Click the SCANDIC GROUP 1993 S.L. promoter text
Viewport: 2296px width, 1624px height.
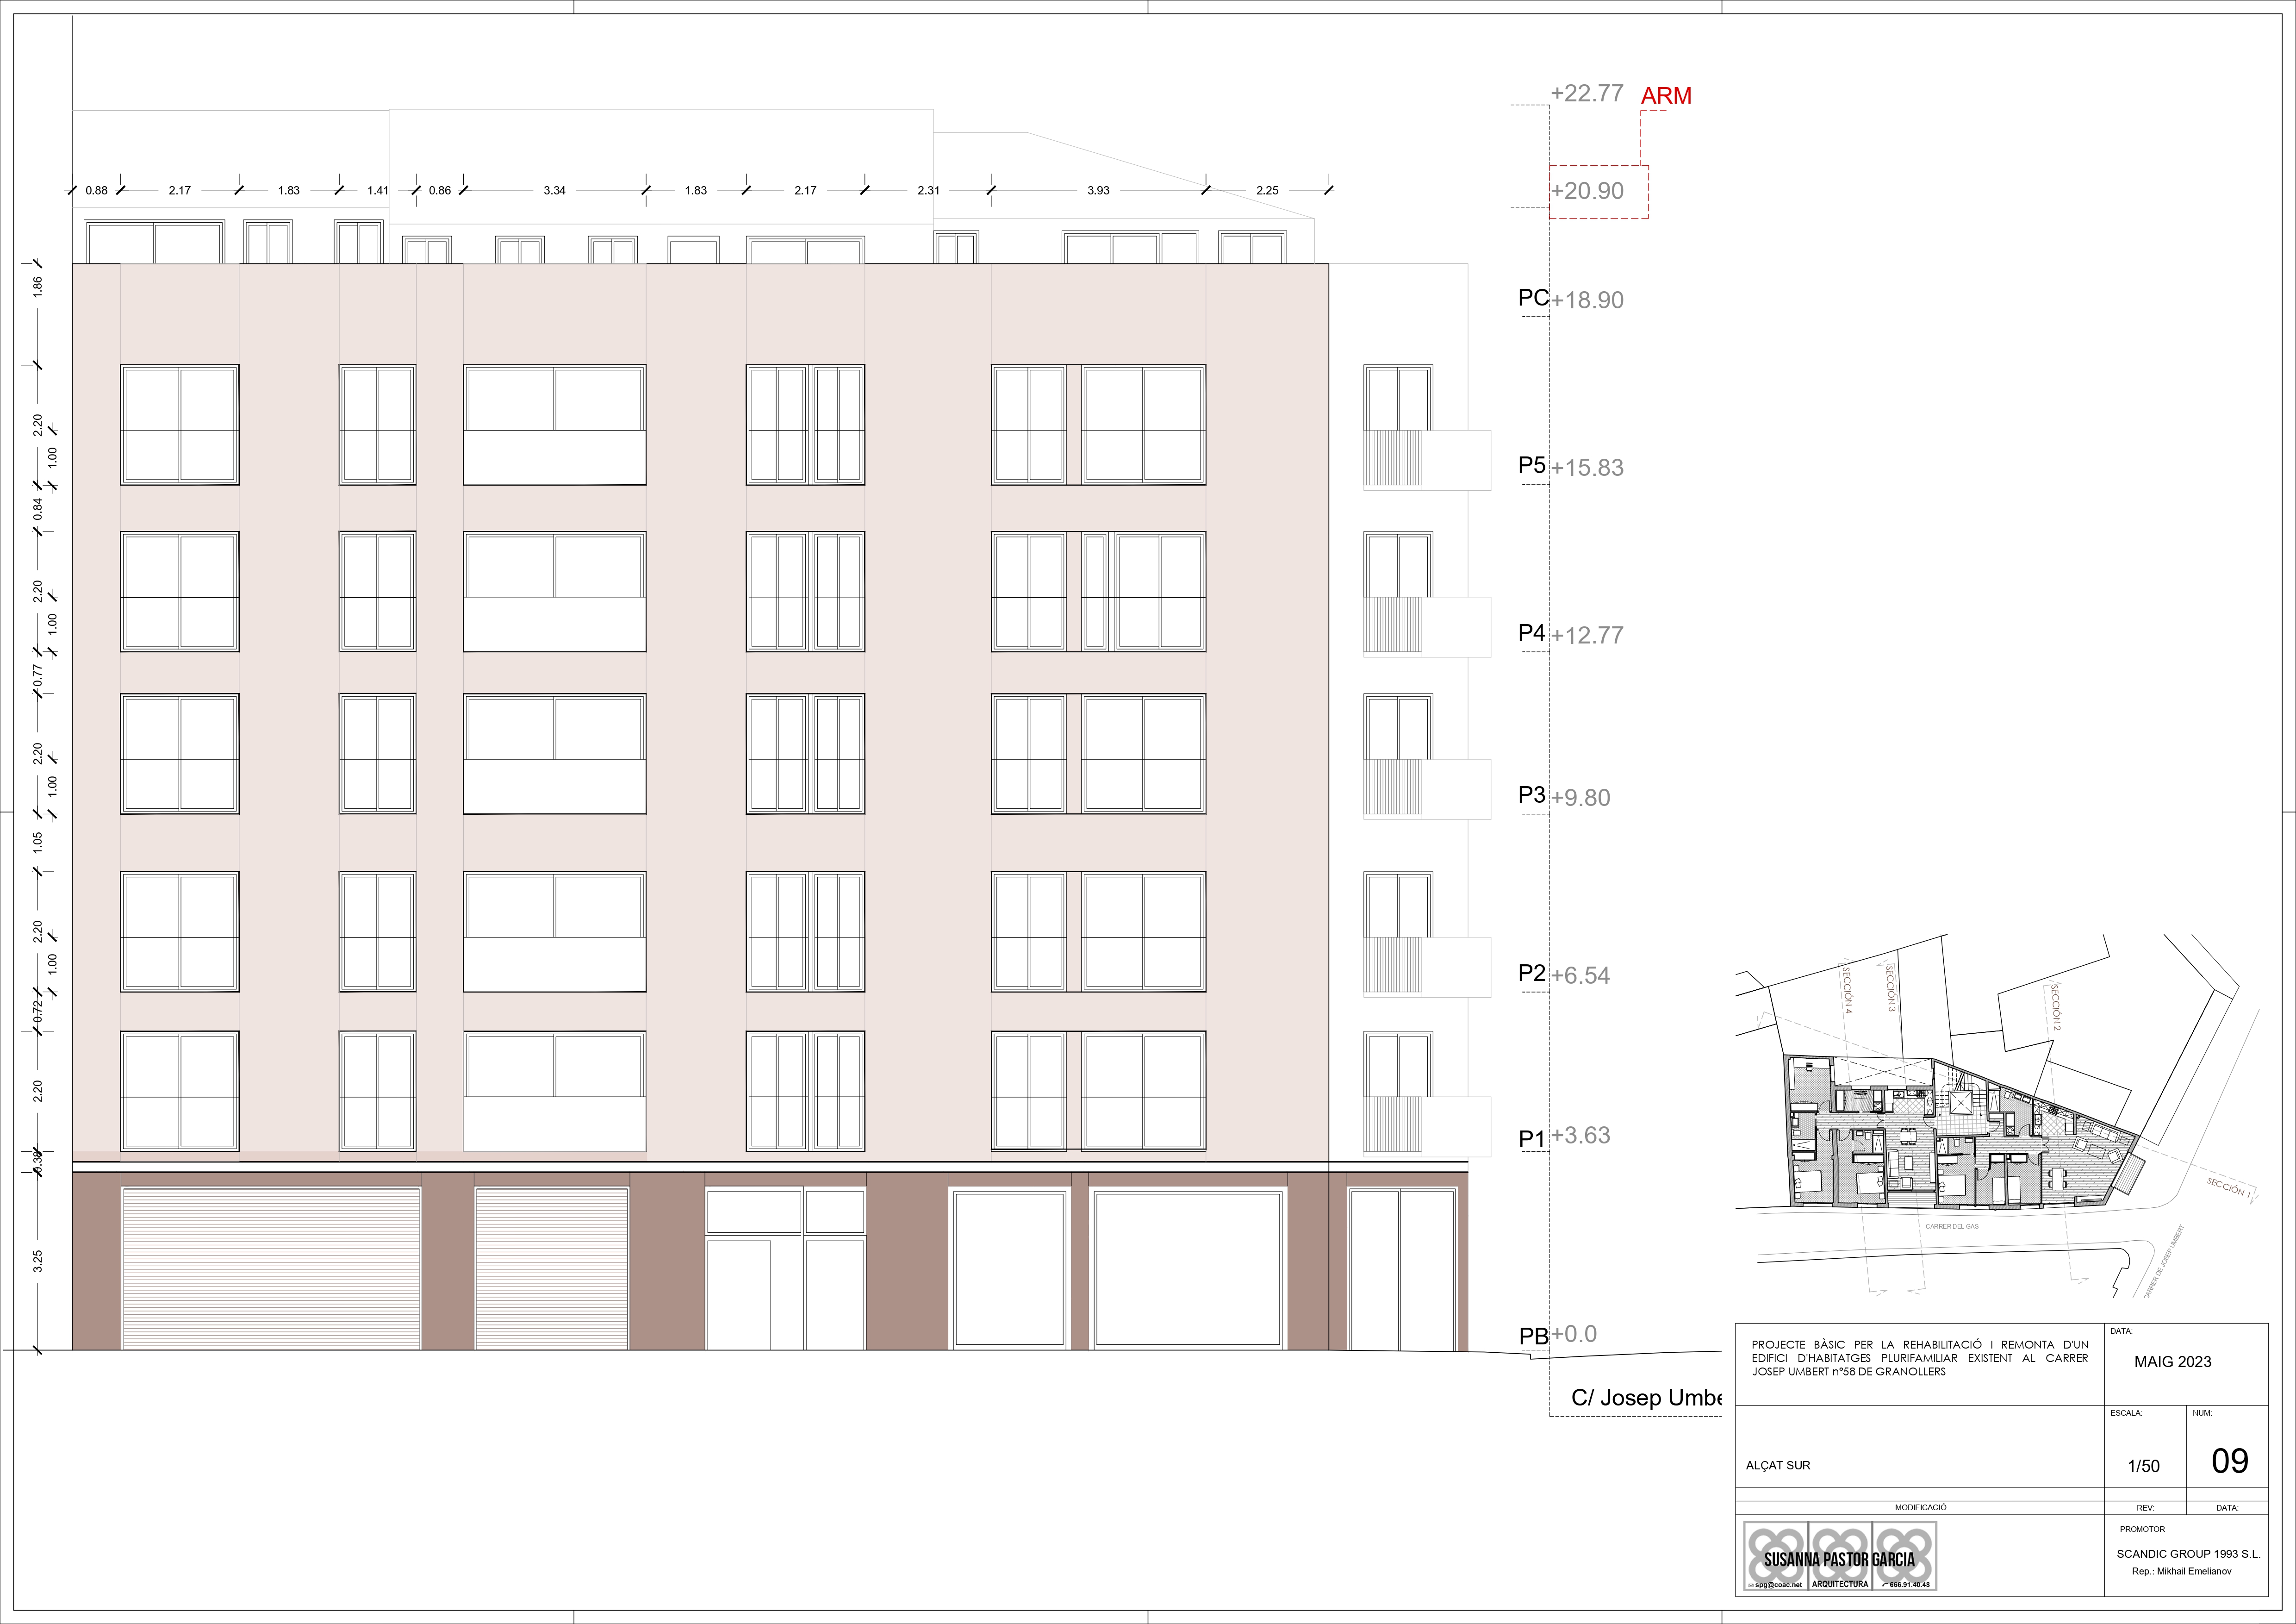pyautogui.click(x=2188, y=1554)
